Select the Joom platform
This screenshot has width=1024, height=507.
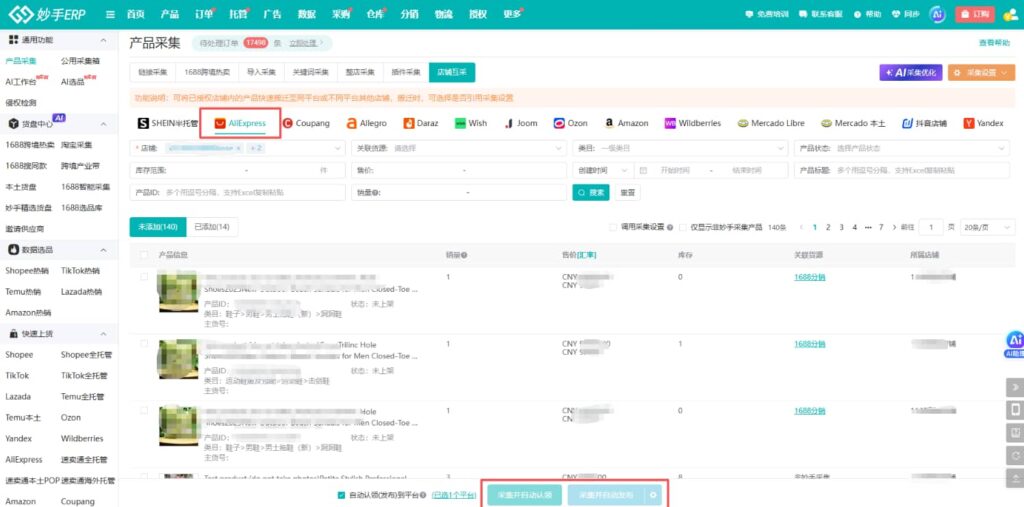pyautogui.click(x=520, y=123)
